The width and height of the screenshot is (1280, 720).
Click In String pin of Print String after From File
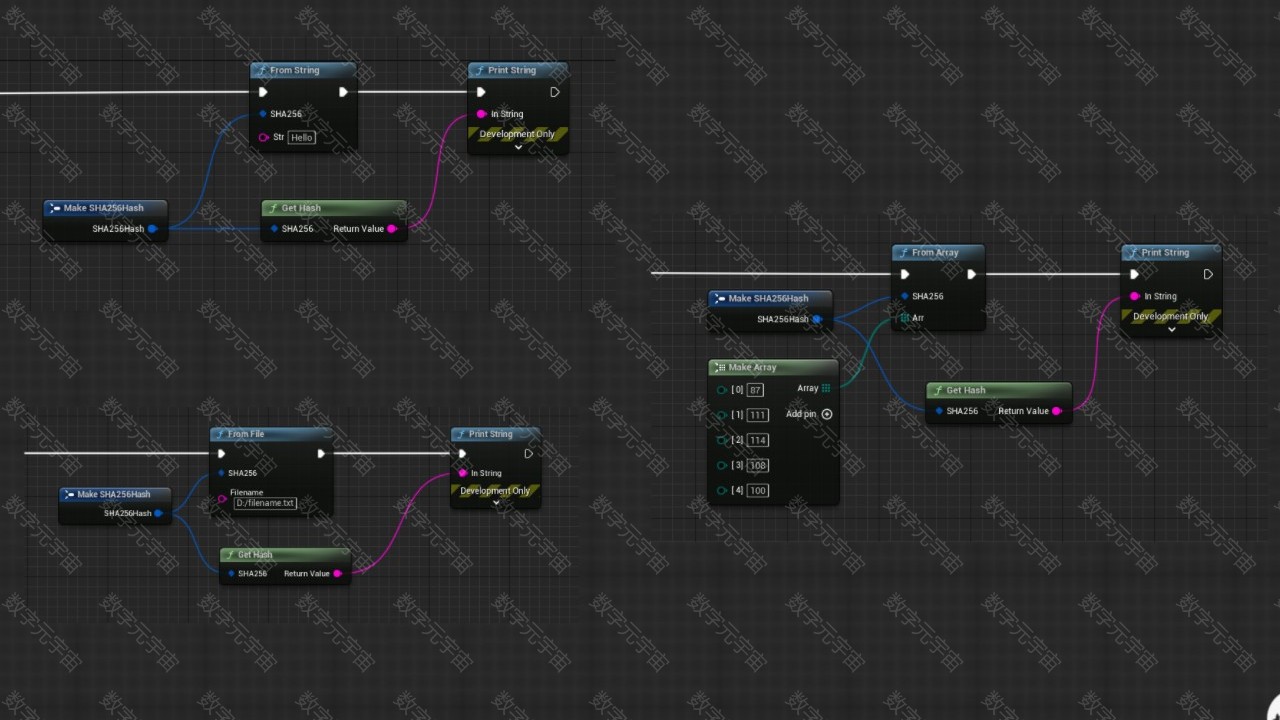(462, 473)
